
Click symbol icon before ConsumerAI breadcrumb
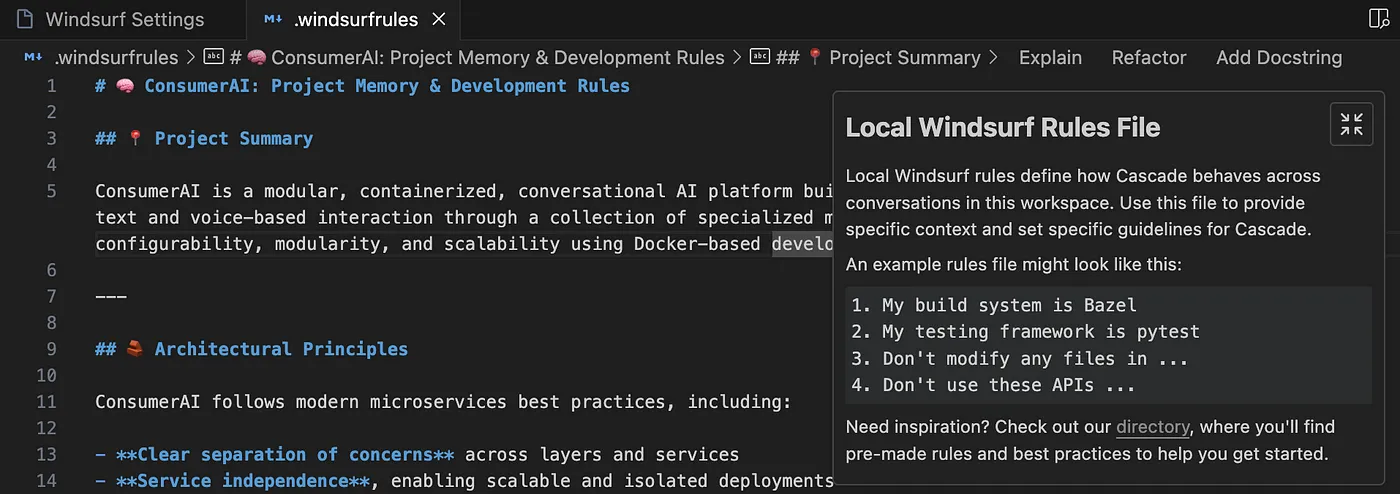point(213,58)
